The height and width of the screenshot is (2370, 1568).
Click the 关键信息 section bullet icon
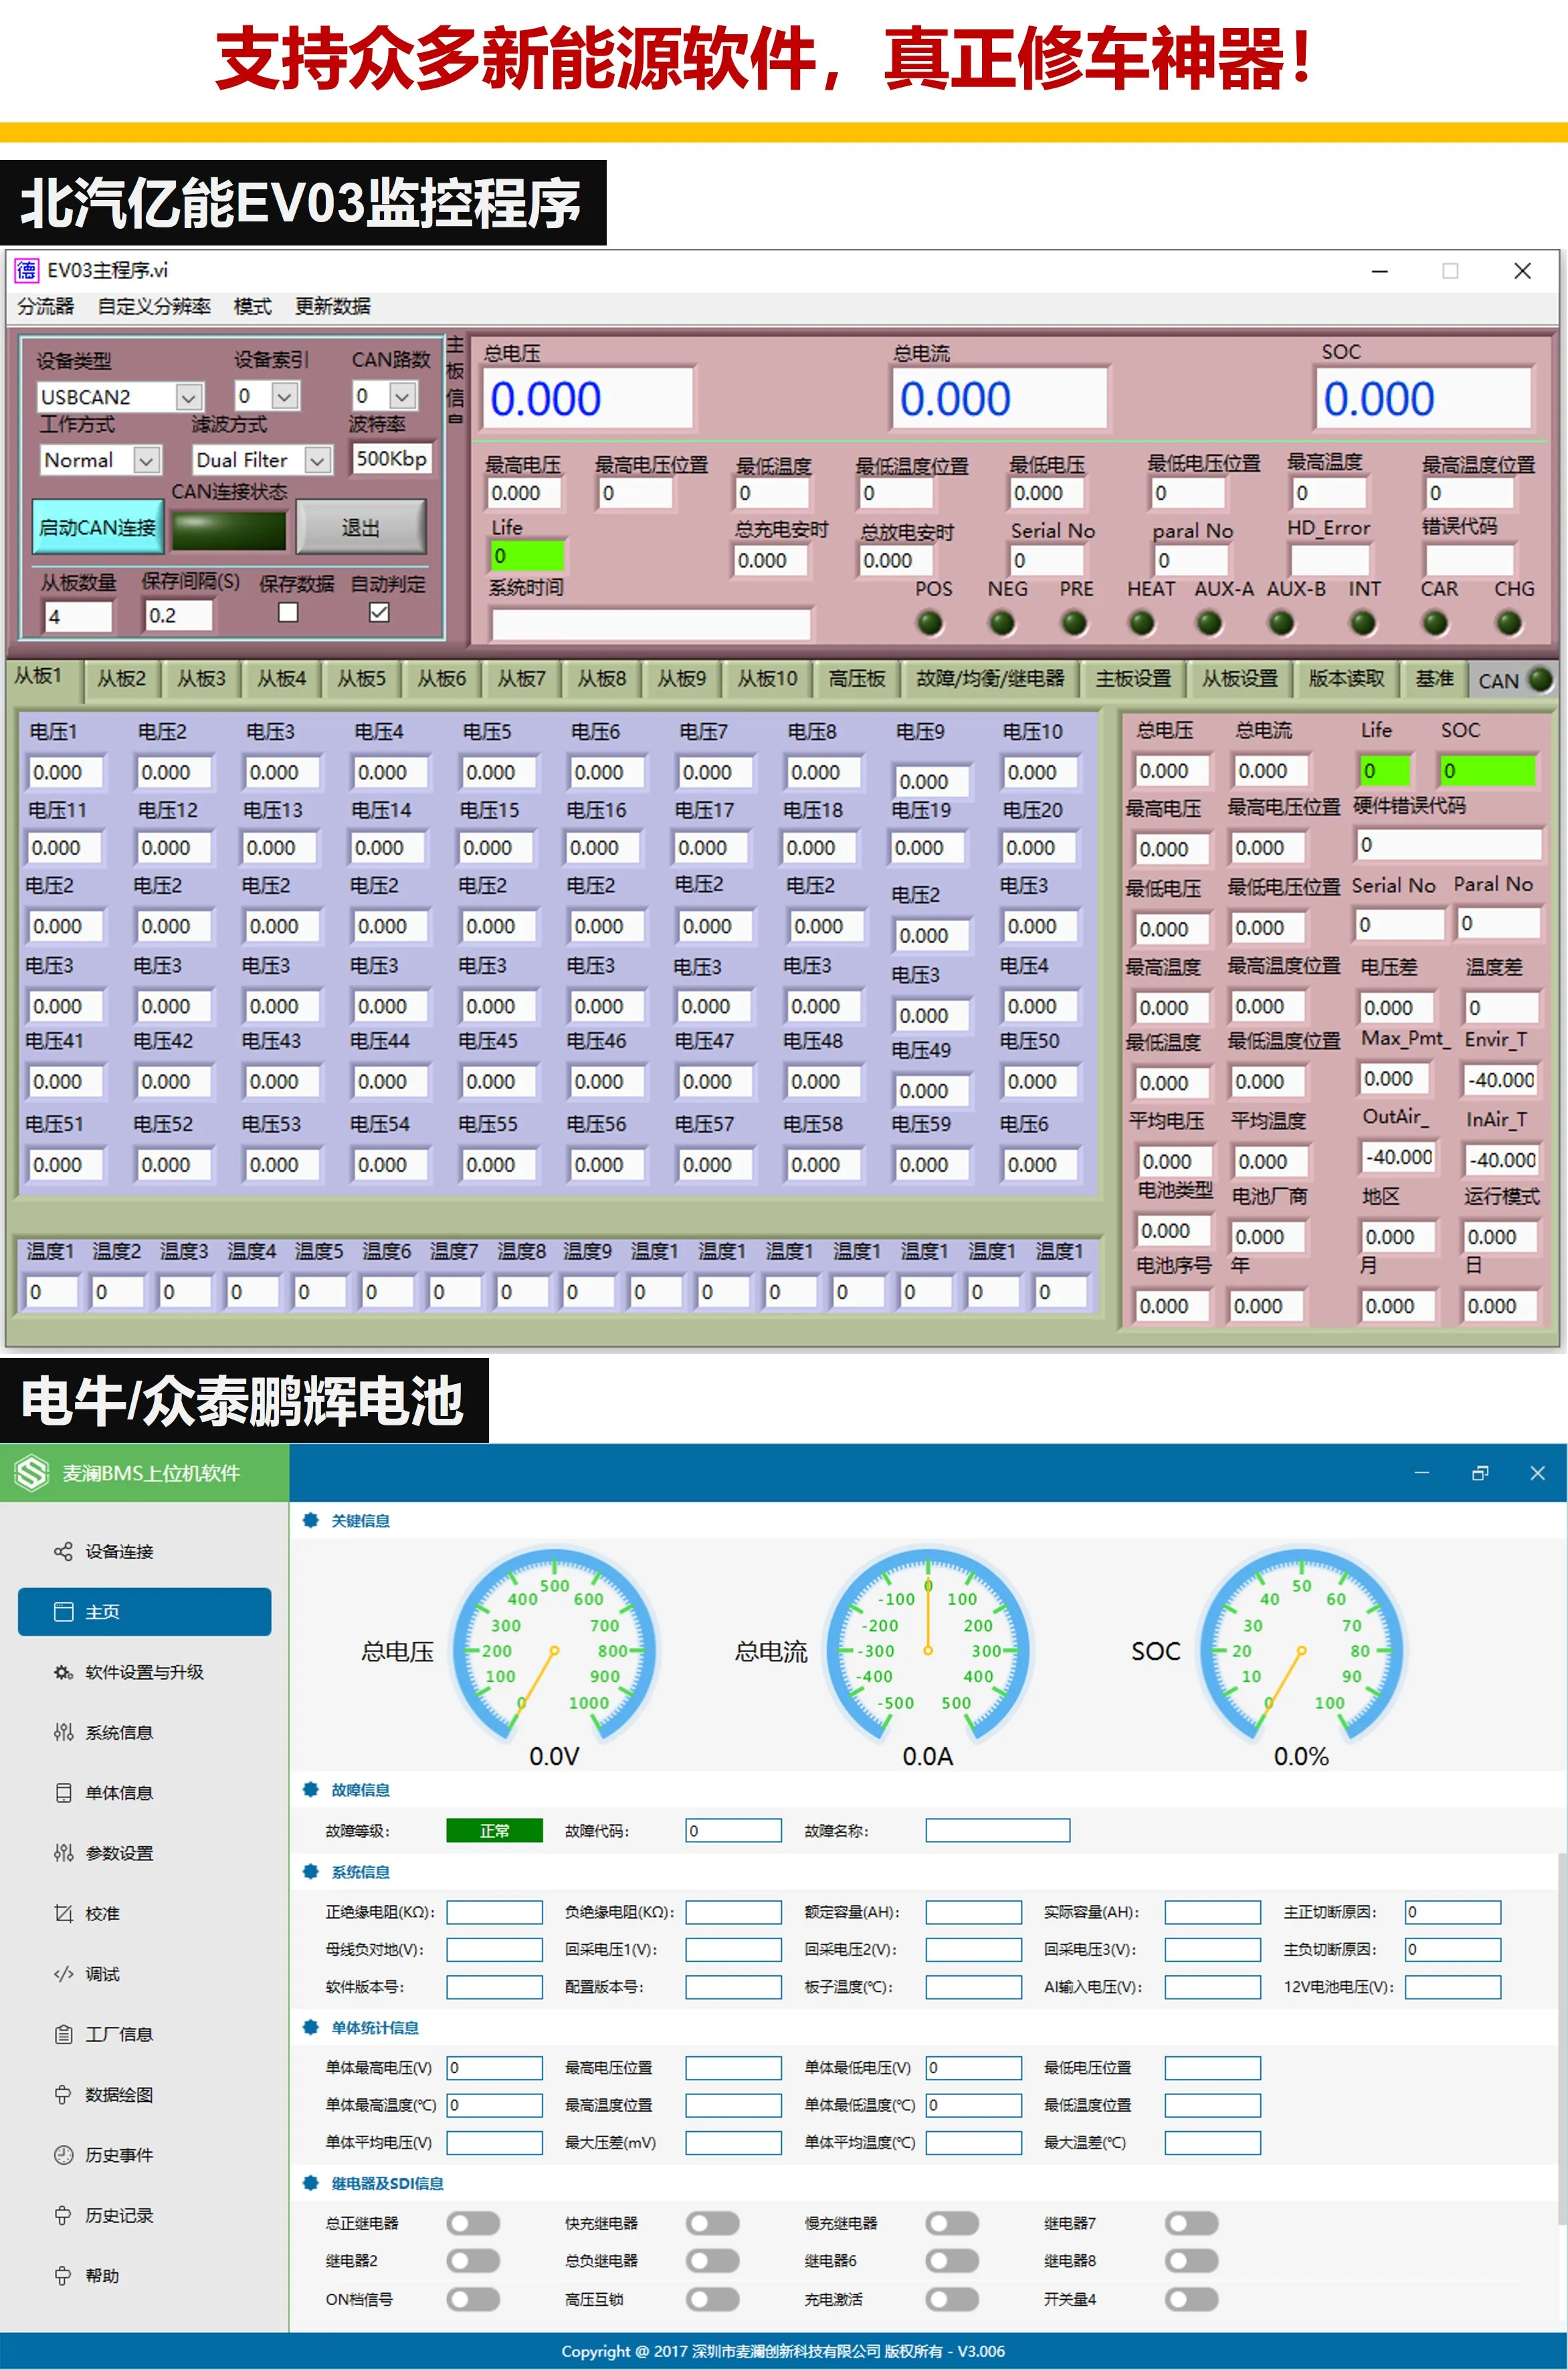point(310,1520)
